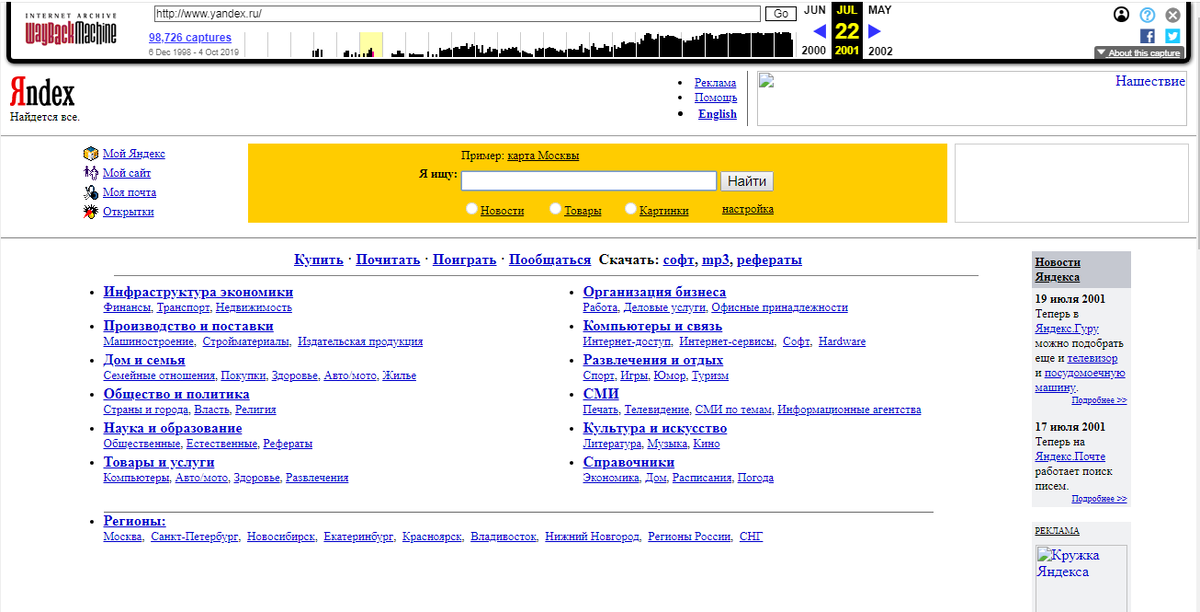Open the софт download link

click(x=679, y=260)
